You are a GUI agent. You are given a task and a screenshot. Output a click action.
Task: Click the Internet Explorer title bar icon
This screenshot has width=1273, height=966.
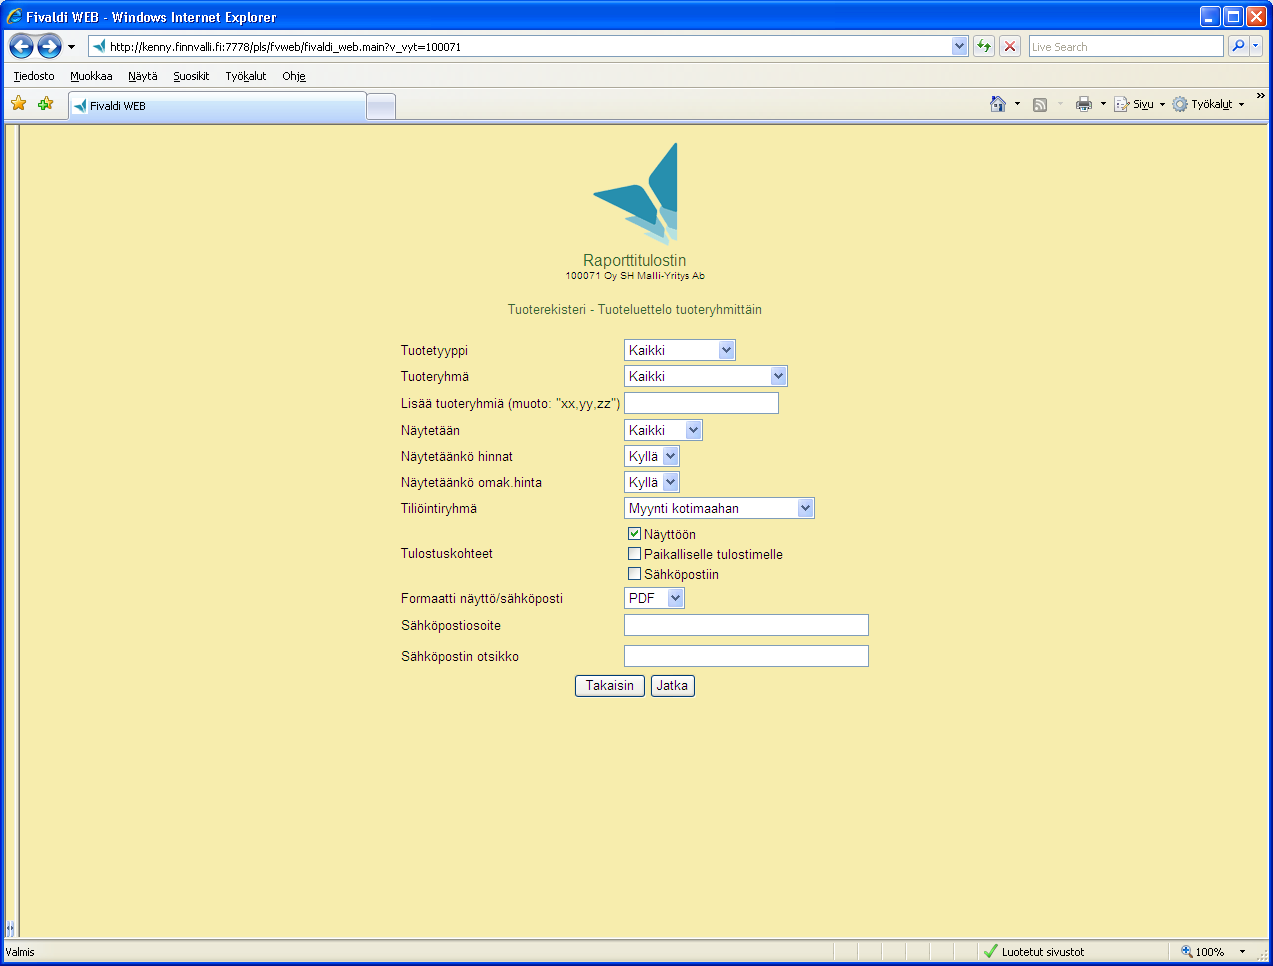click(14, 16)
